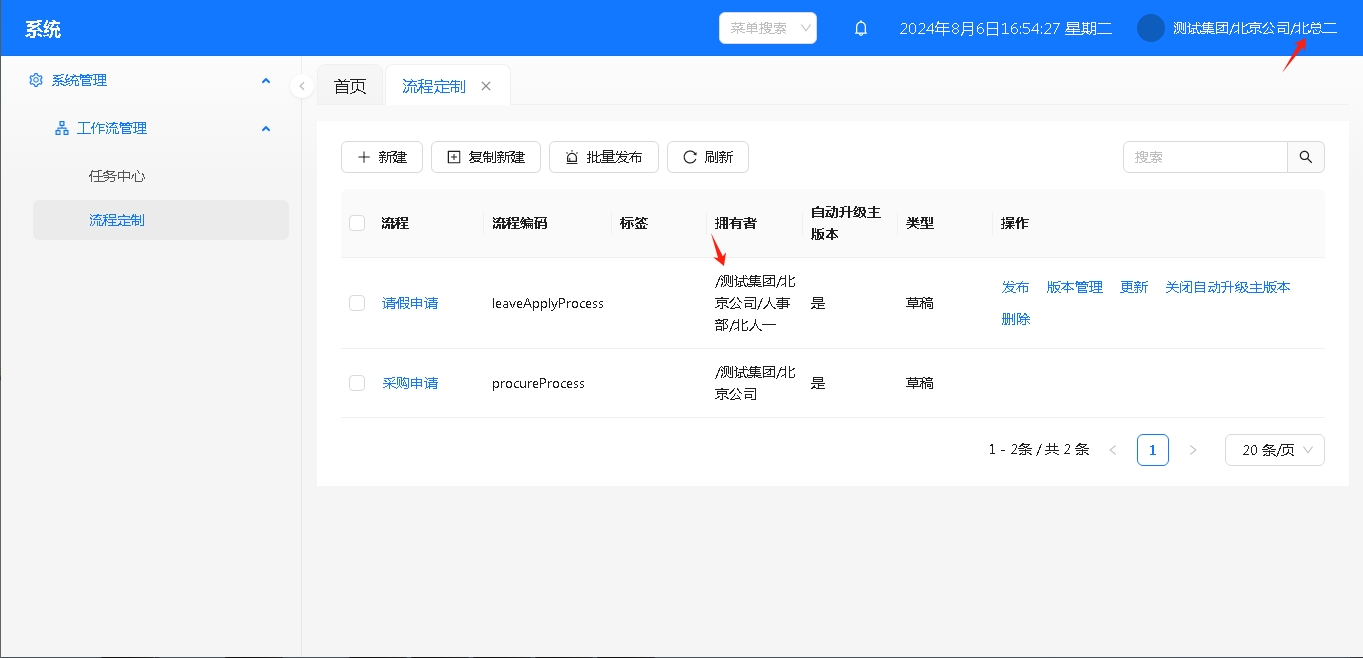Click 版本管理 for 请假申请
Image resolution: width=1363 pixels, height=658 pixels.
tap(1075, 287)
